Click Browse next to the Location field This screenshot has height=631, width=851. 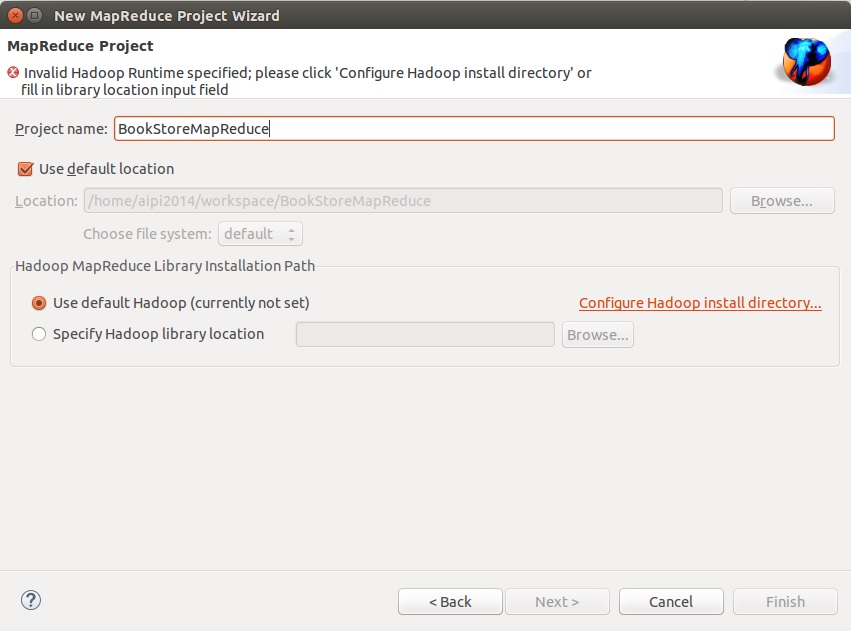coord(782,201)
